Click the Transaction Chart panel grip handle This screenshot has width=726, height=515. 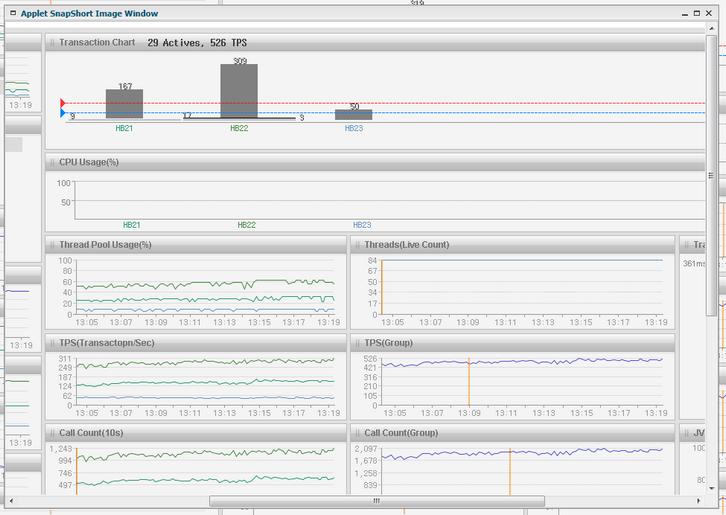click(52, 43)
